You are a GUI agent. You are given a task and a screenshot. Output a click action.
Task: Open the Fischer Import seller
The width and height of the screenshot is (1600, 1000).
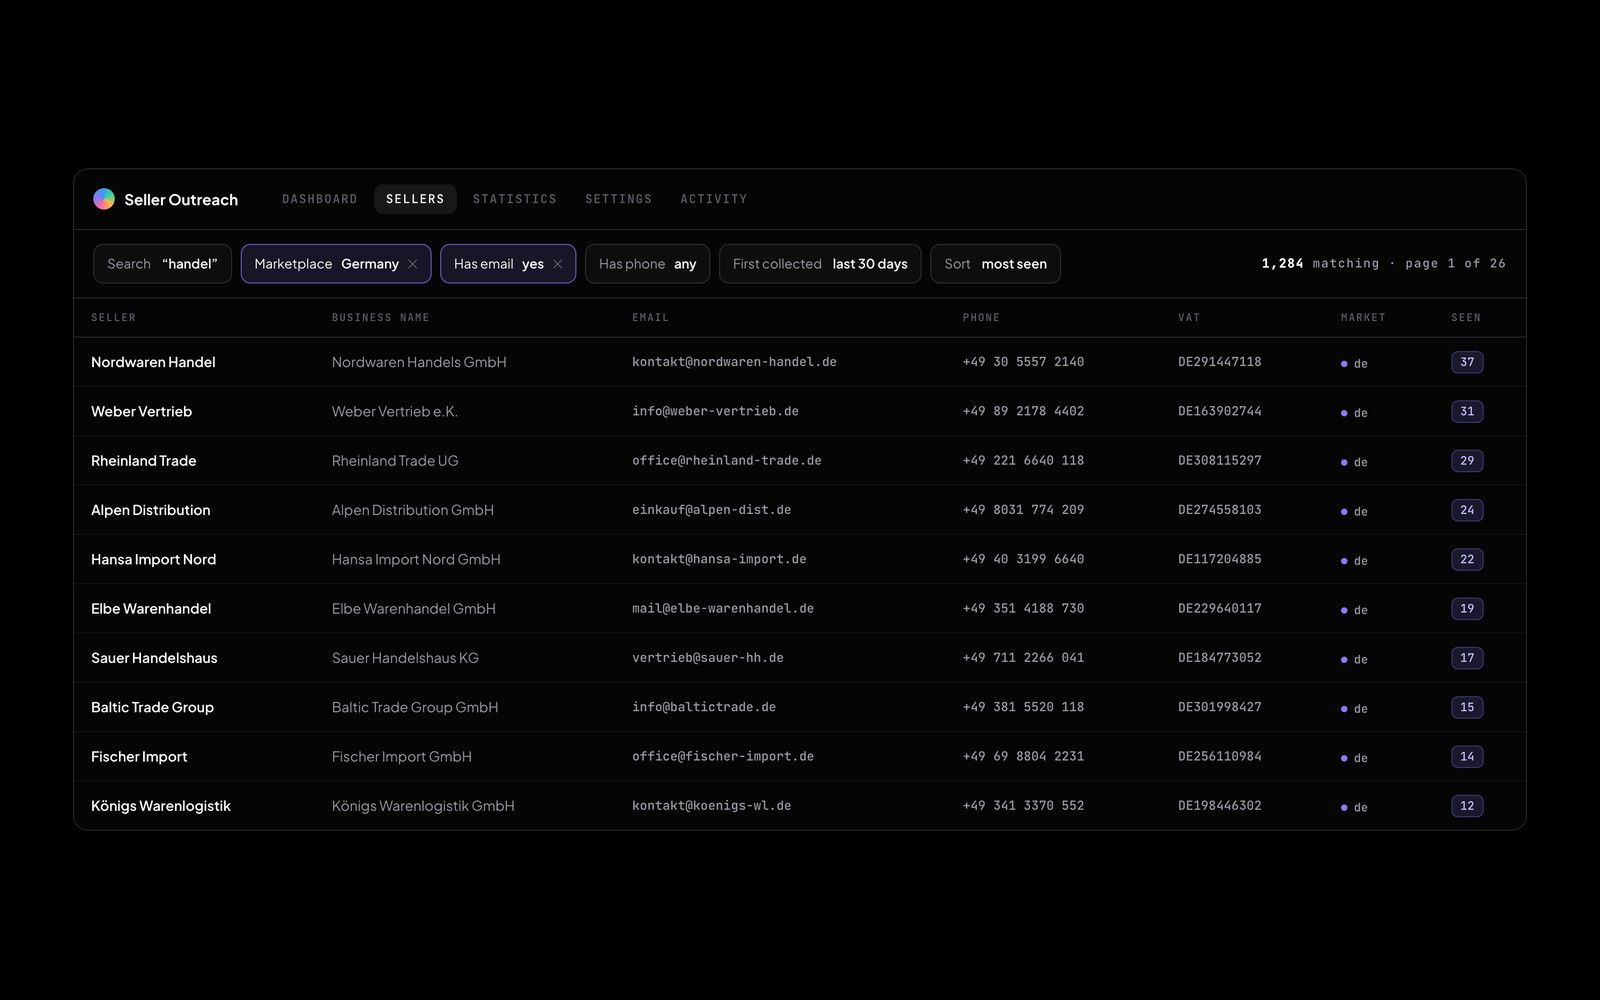click(139, 757)
